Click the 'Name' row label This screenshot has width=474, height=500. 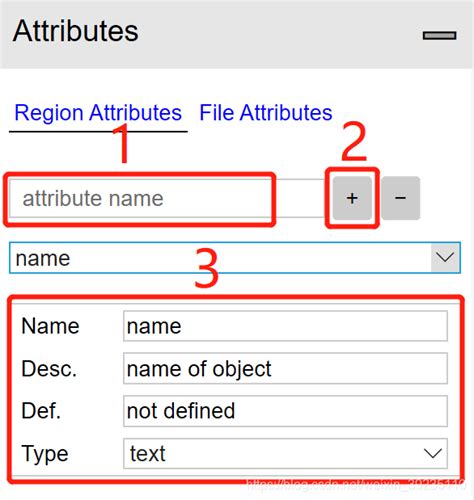point(50,326)
